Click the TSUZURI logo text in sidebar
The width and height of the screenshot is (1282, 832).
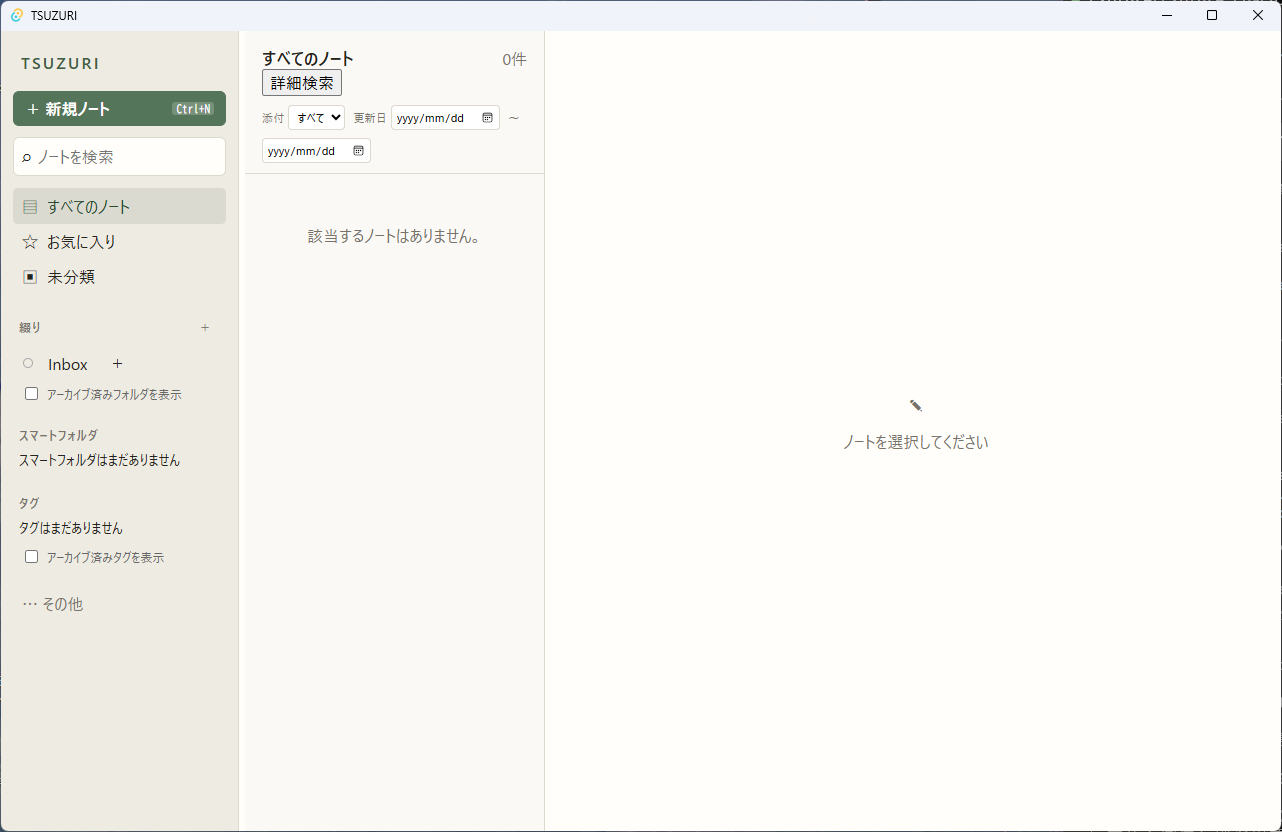pos(60,63)
